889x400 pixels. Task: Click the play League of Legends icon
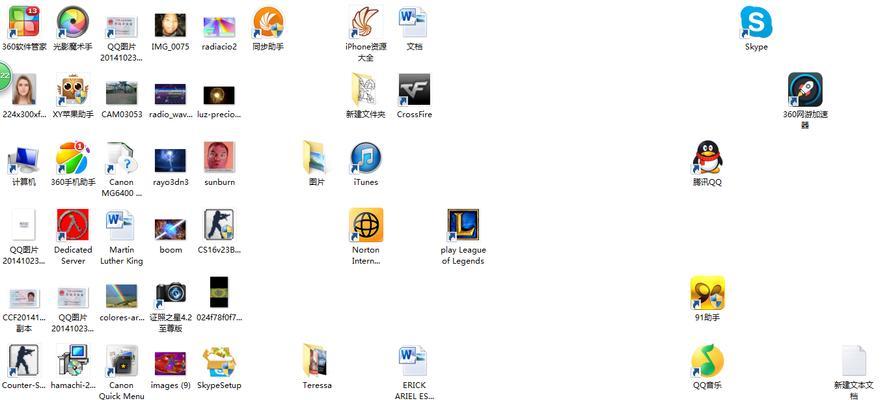pyautogui.click(x=463, y=225)
